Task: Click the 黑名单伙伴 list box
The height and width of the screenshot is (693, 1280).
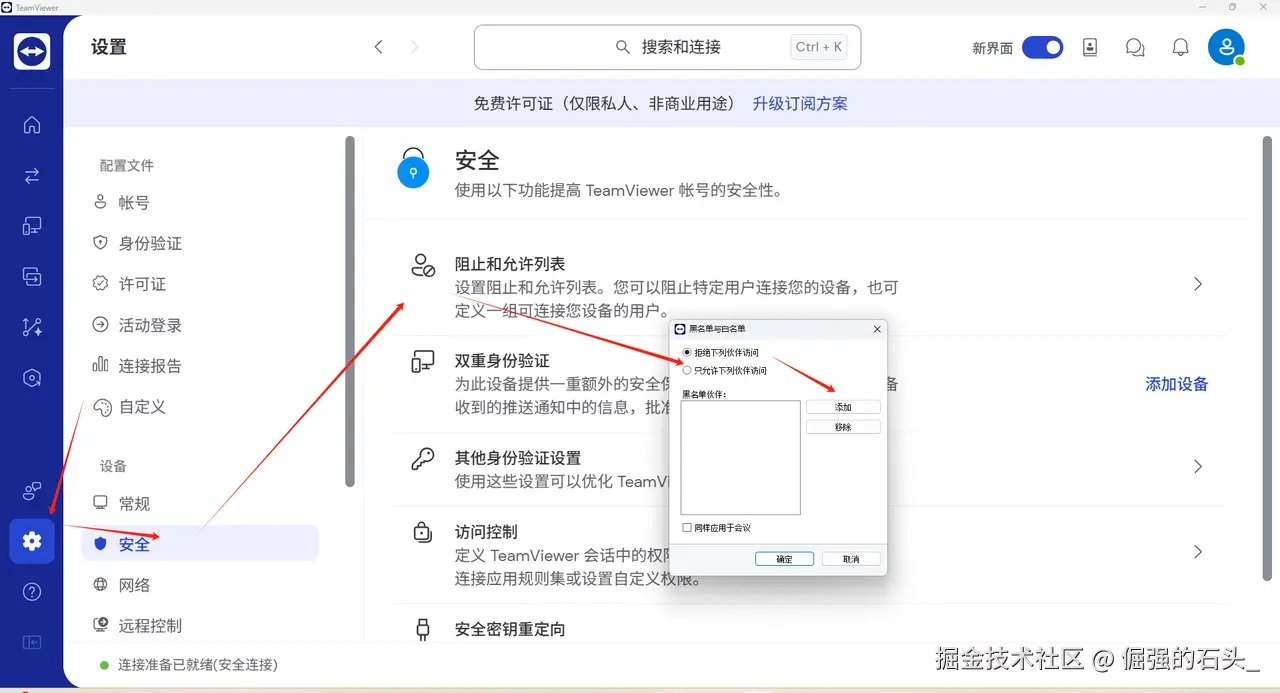Action: [x=741, y=458]
